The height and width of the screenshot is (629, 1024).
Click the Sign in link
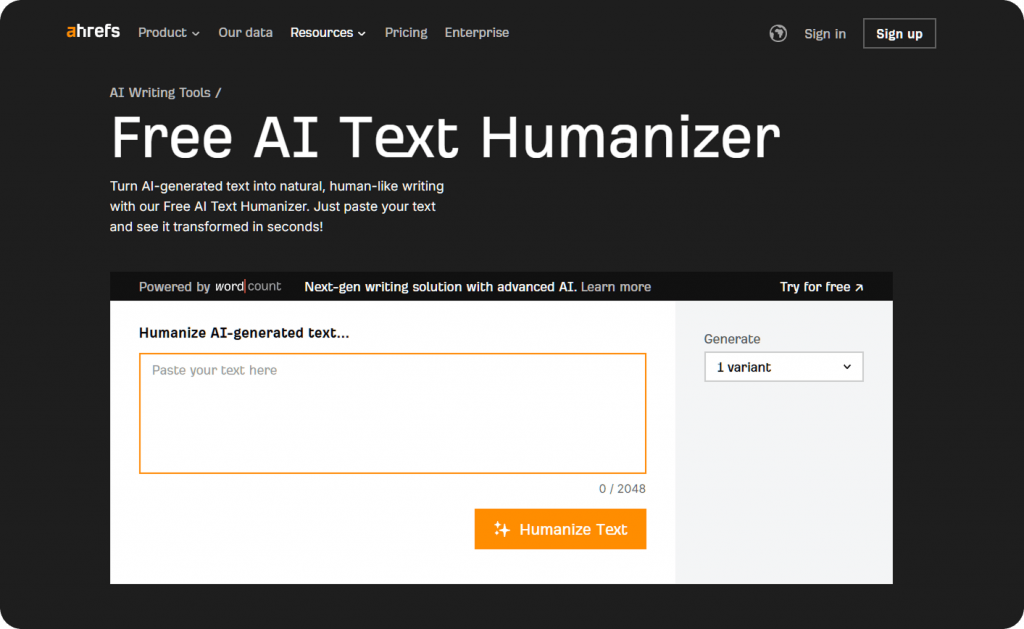[x=824, y=34]
